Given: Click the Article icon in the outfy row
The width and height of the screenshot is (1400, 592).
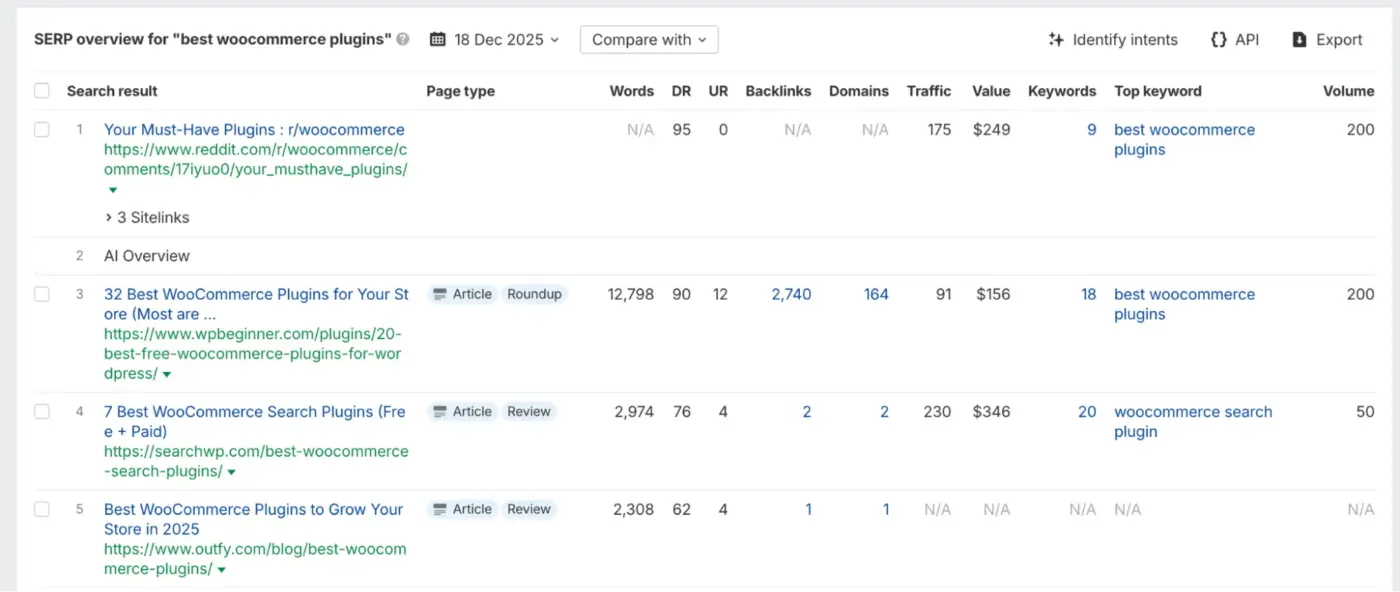Looking at the screenshot, I should pyautogui.click(x=439, y=509).
